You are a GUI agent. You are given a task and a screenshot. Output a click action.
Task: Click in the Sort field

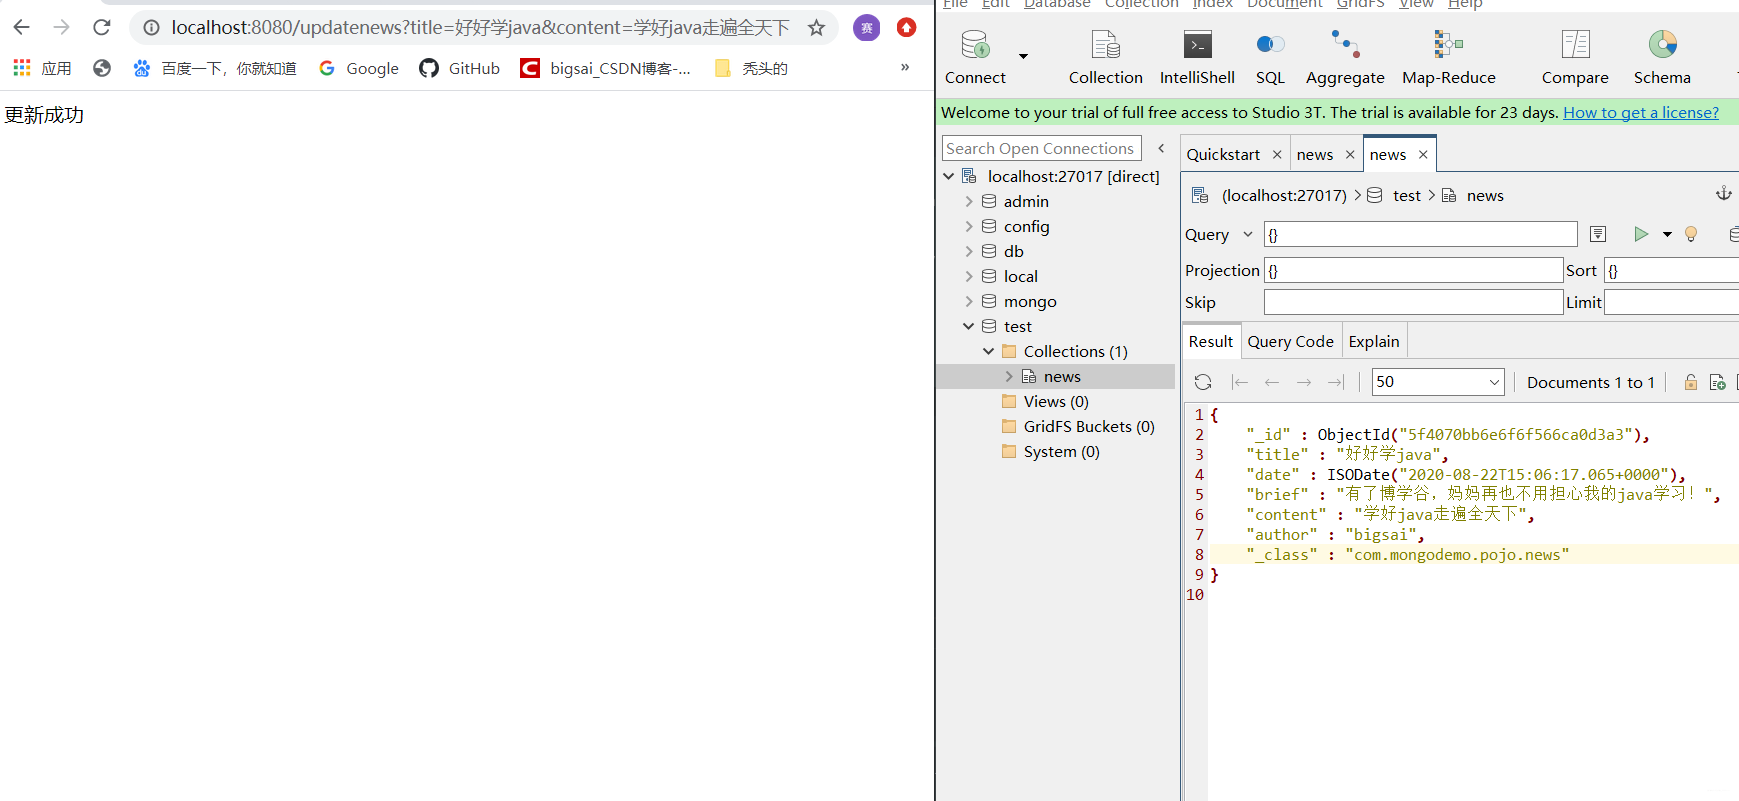(x=1671, y=270)
